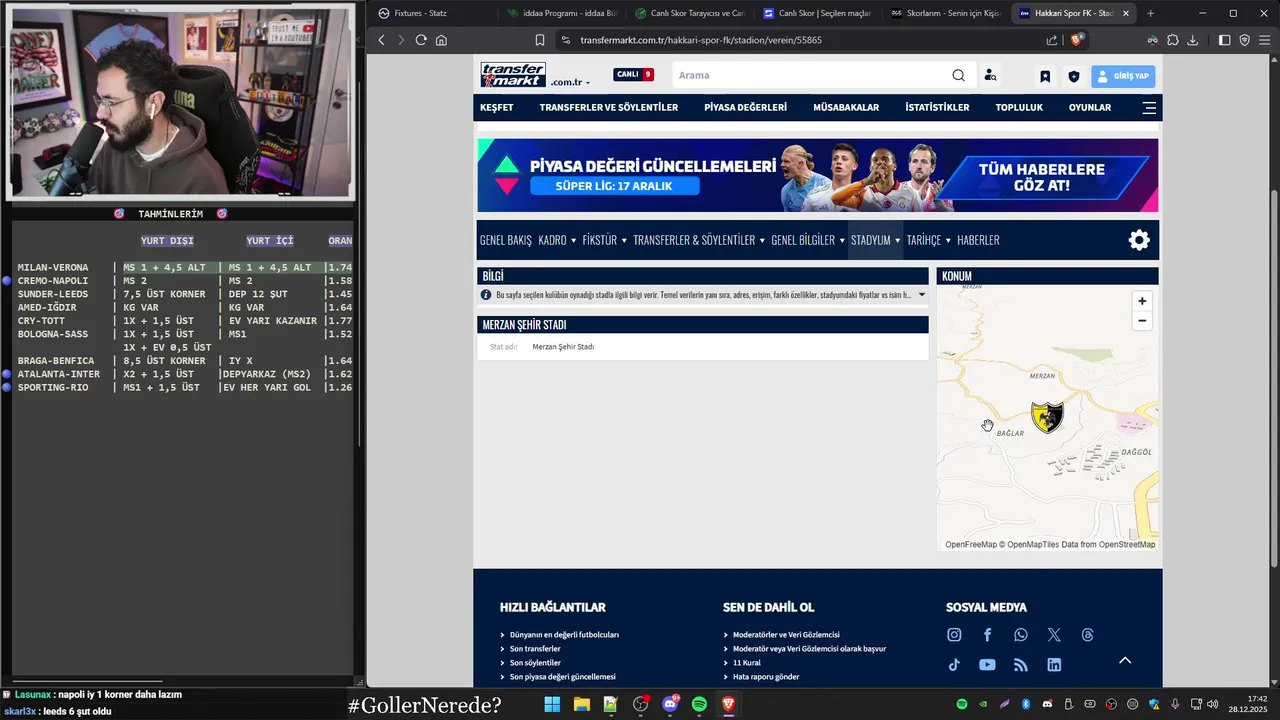Viewport: 1280px width, 720px height.
Task: Open the browser home page
Action: (x=441, y=40)
